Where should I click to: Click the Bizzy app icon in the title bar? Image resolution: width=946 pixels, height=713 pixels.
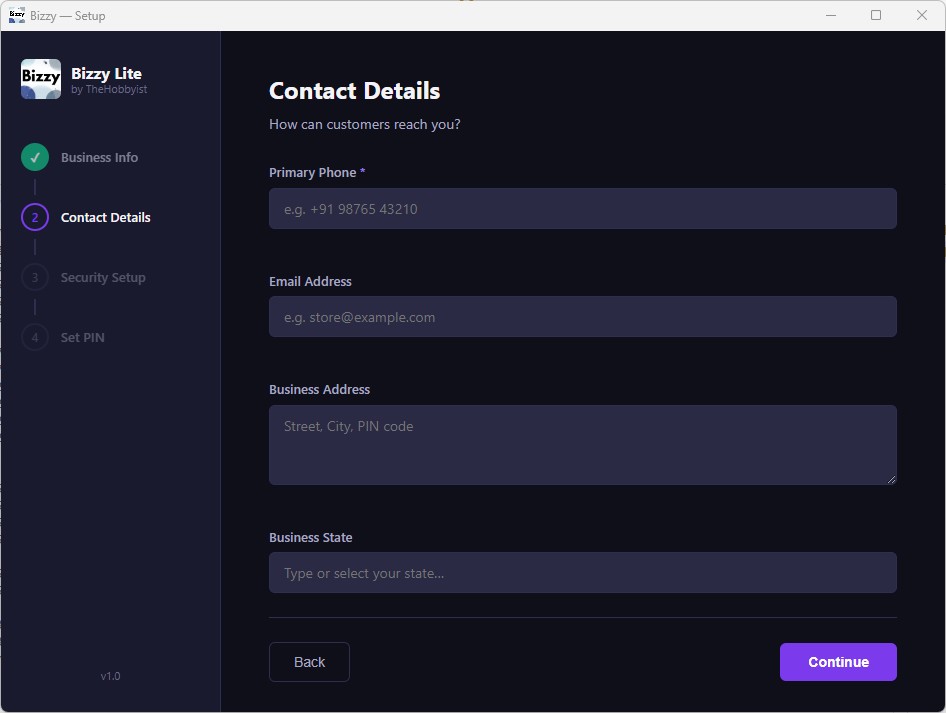click(15, 15)
